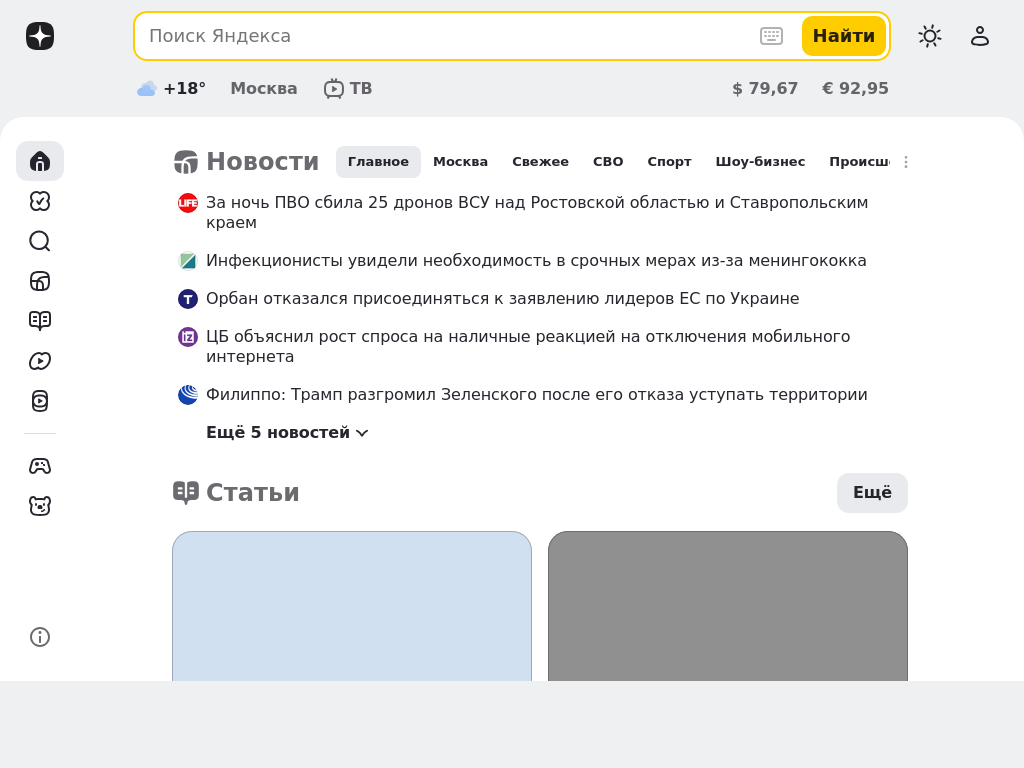Click the Ещё button in Статьи
The width and height of the screenshot is (1024, 768).
tap(872, 492)
